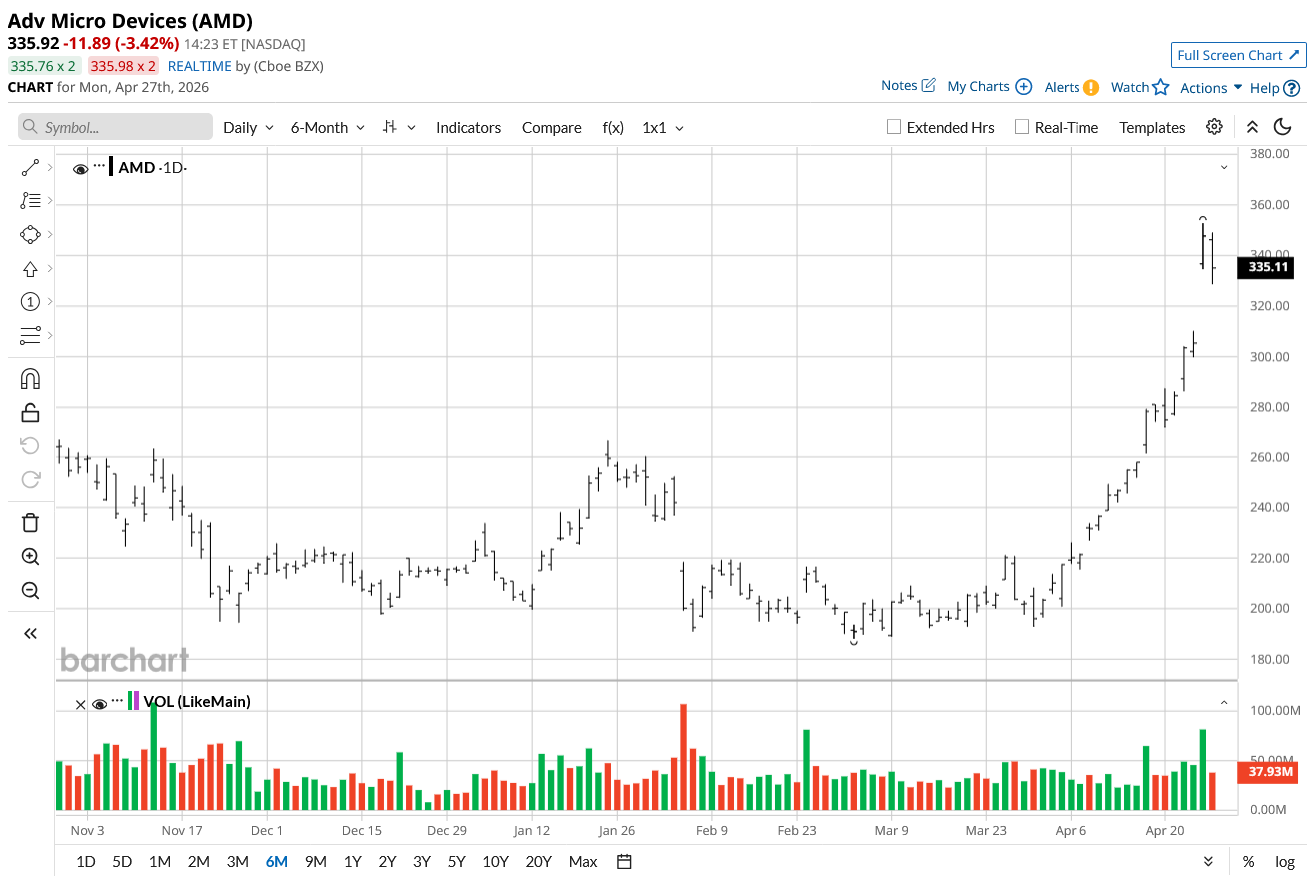Open the 1x1 grid layout dropdown

pyautogui.click(x=663, y=127)
